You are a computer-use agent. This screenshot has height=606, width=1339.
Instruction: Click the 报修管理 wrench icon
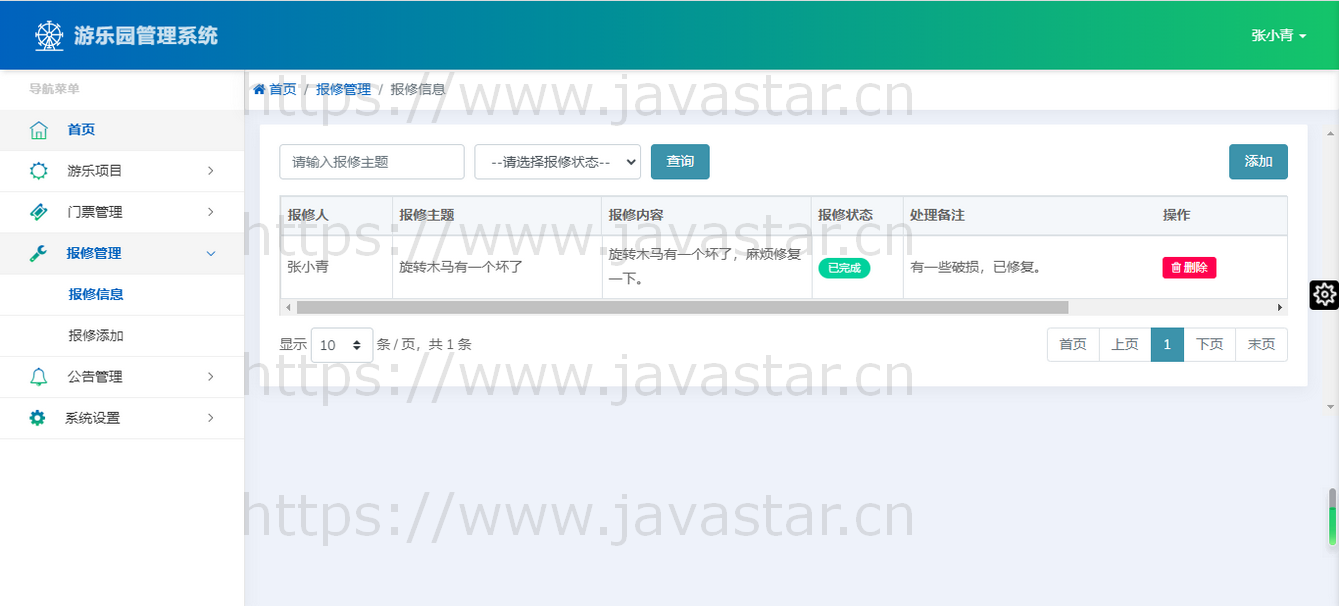[38, 253]
